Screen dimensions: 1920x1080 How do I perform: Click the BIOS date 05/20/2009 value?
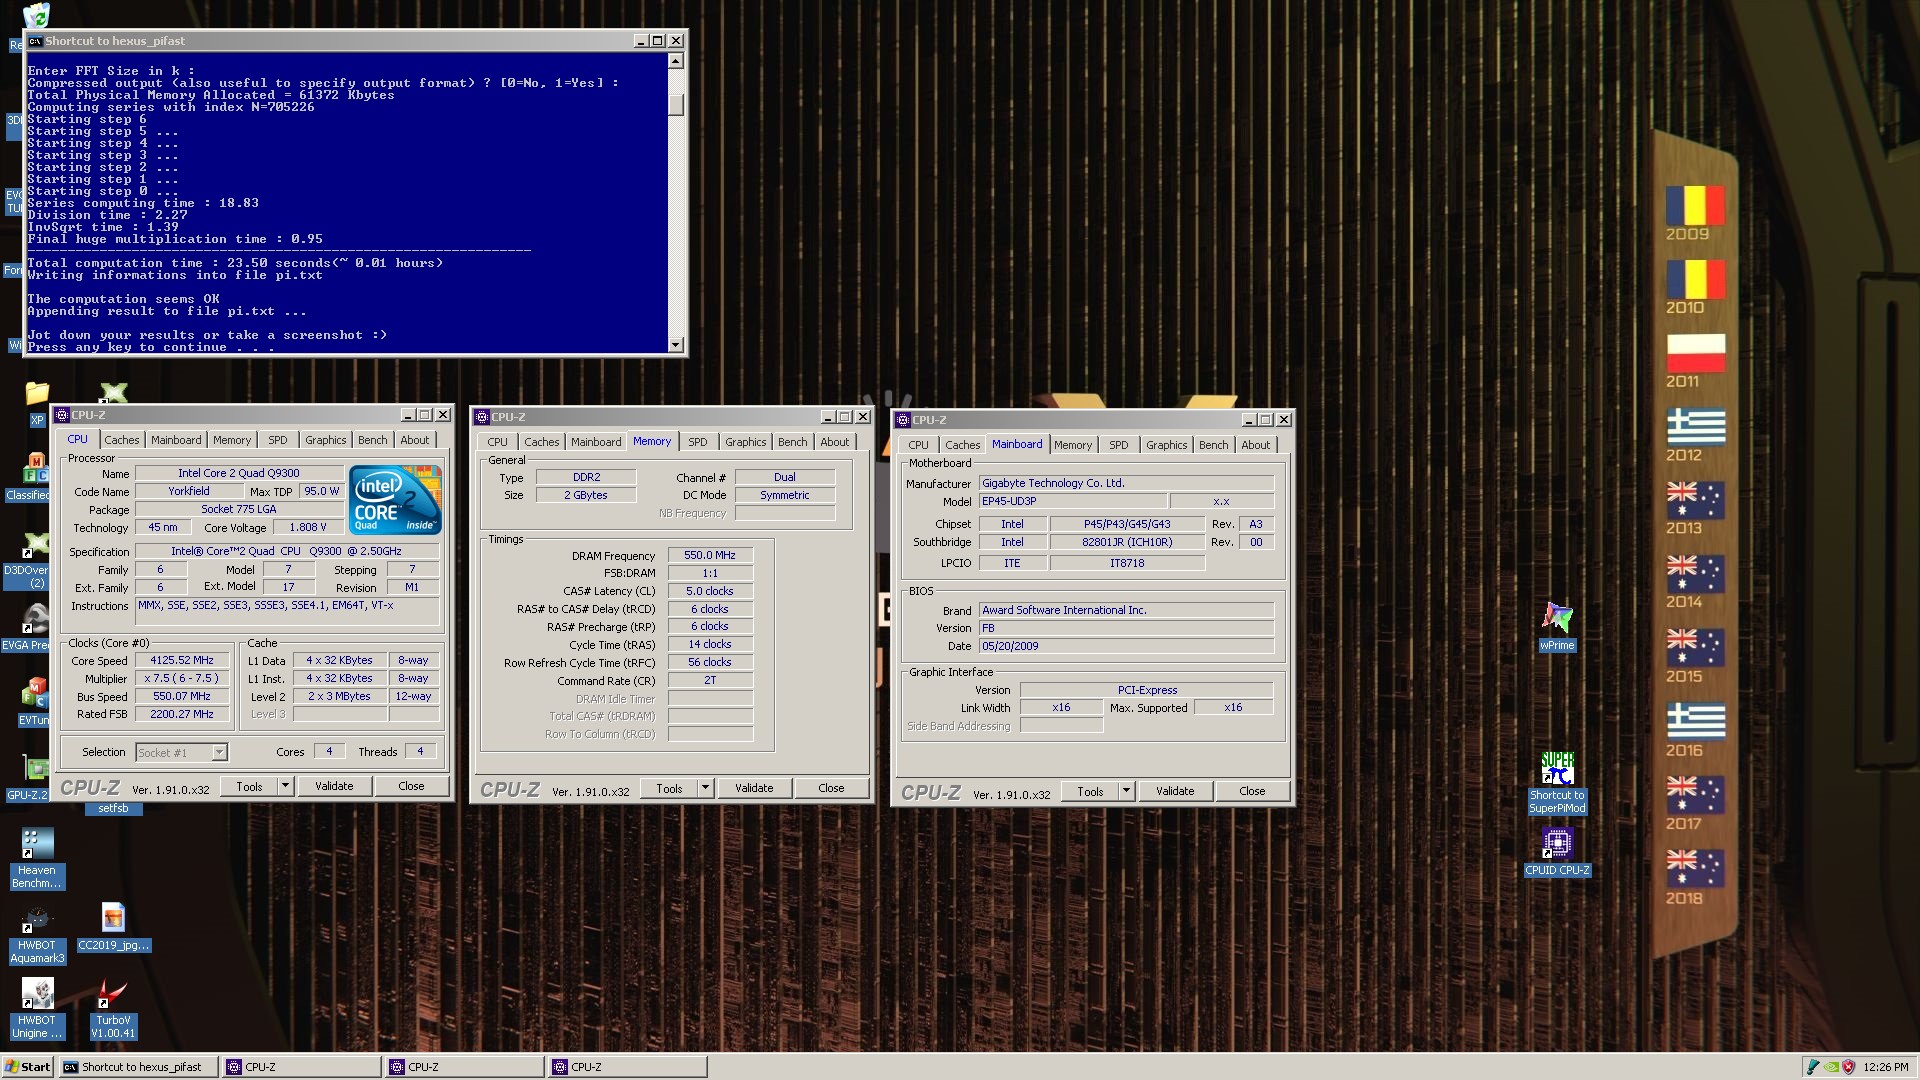pos(1126,646)
